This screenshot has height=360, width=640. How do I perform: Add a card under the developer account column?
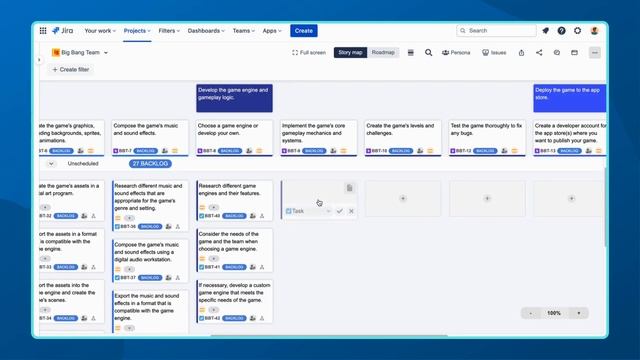[571, 198]
